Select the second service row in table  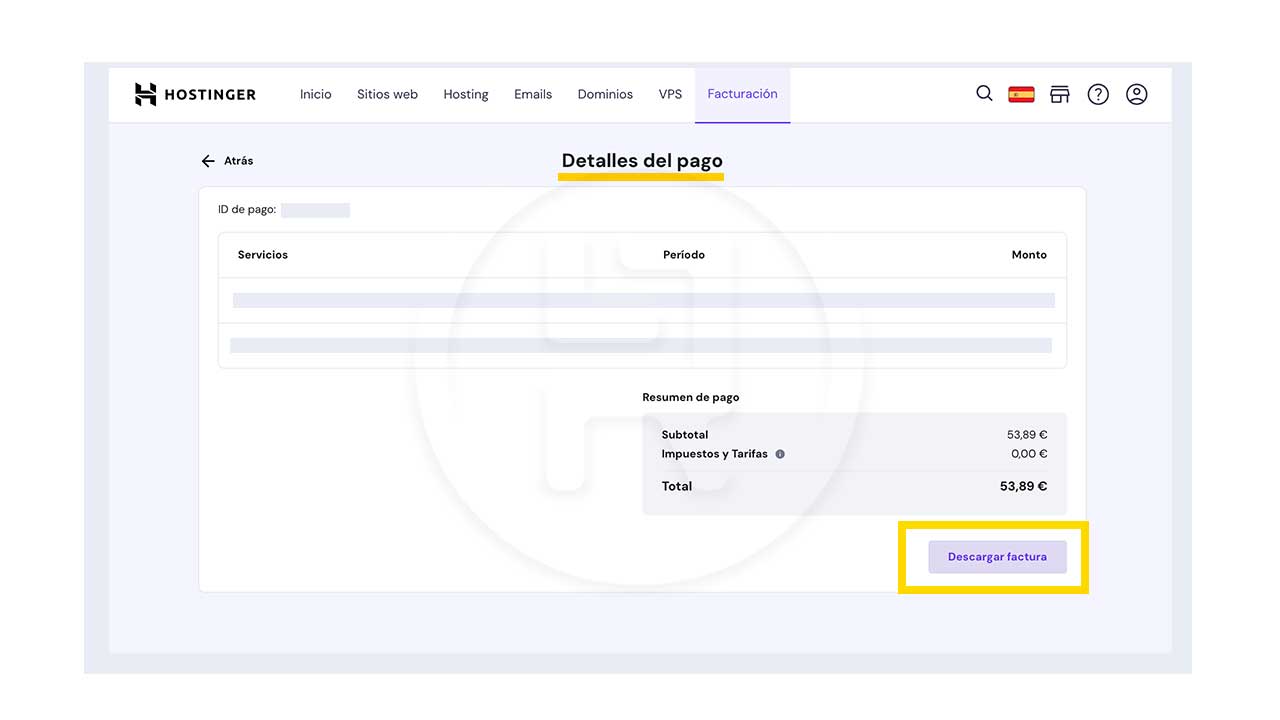coord(641,345)
